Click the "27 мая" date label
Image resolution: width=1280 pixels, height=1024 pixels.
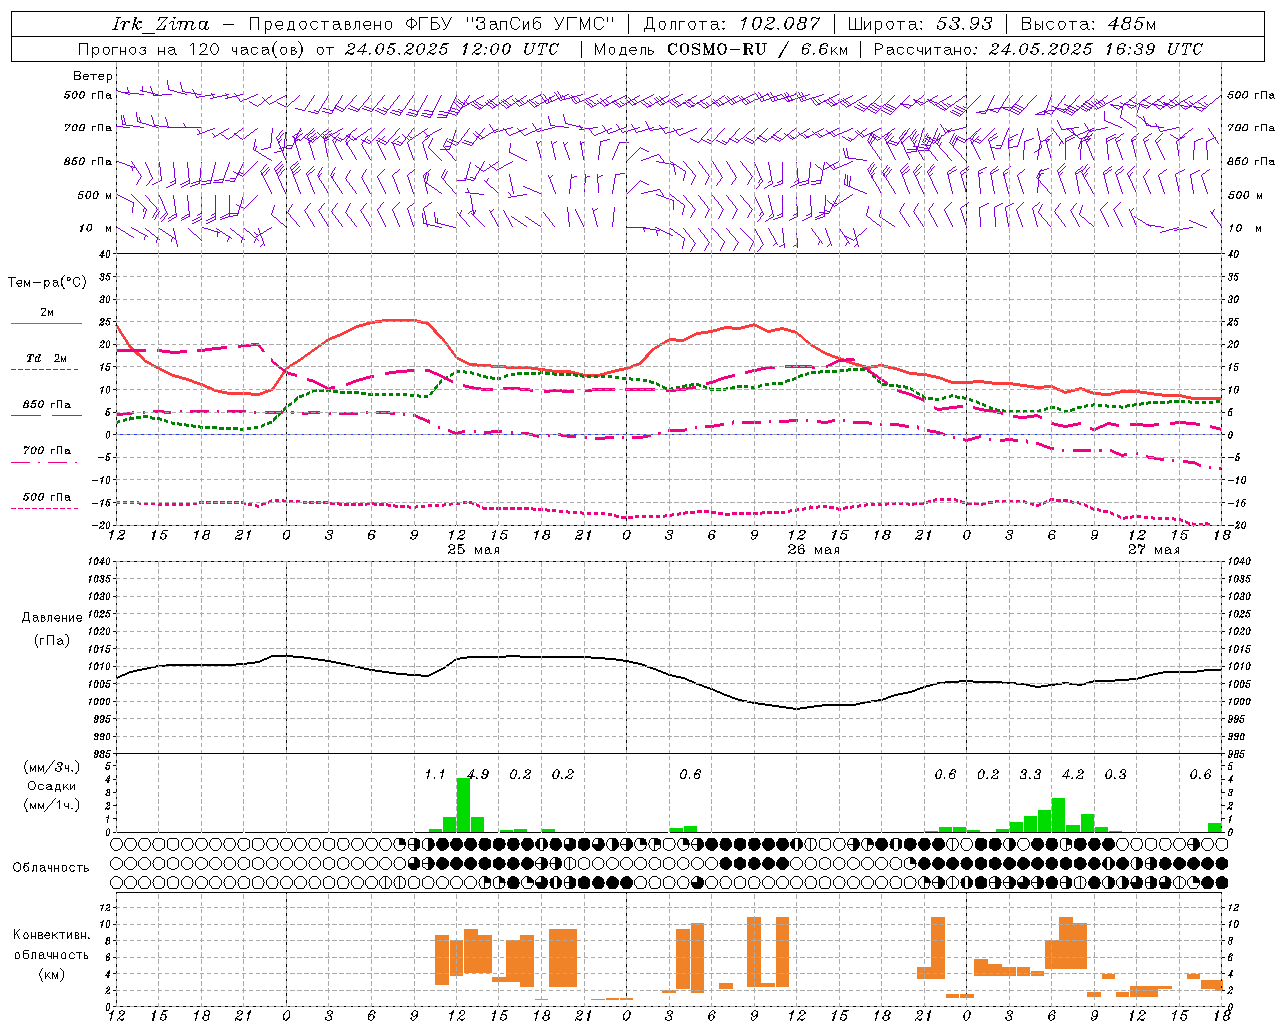[x=1154, y=550]
